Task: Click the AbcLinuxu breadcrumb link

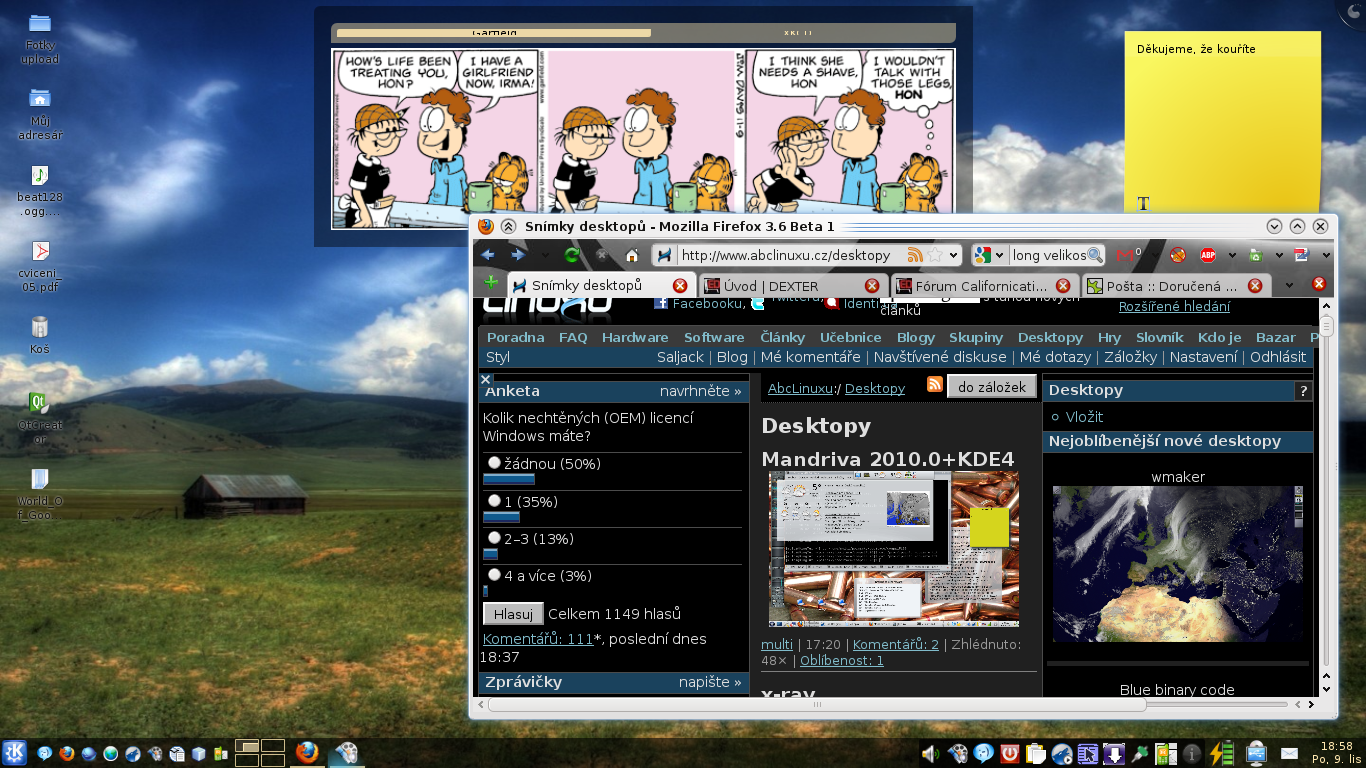Action: point(800,388)
